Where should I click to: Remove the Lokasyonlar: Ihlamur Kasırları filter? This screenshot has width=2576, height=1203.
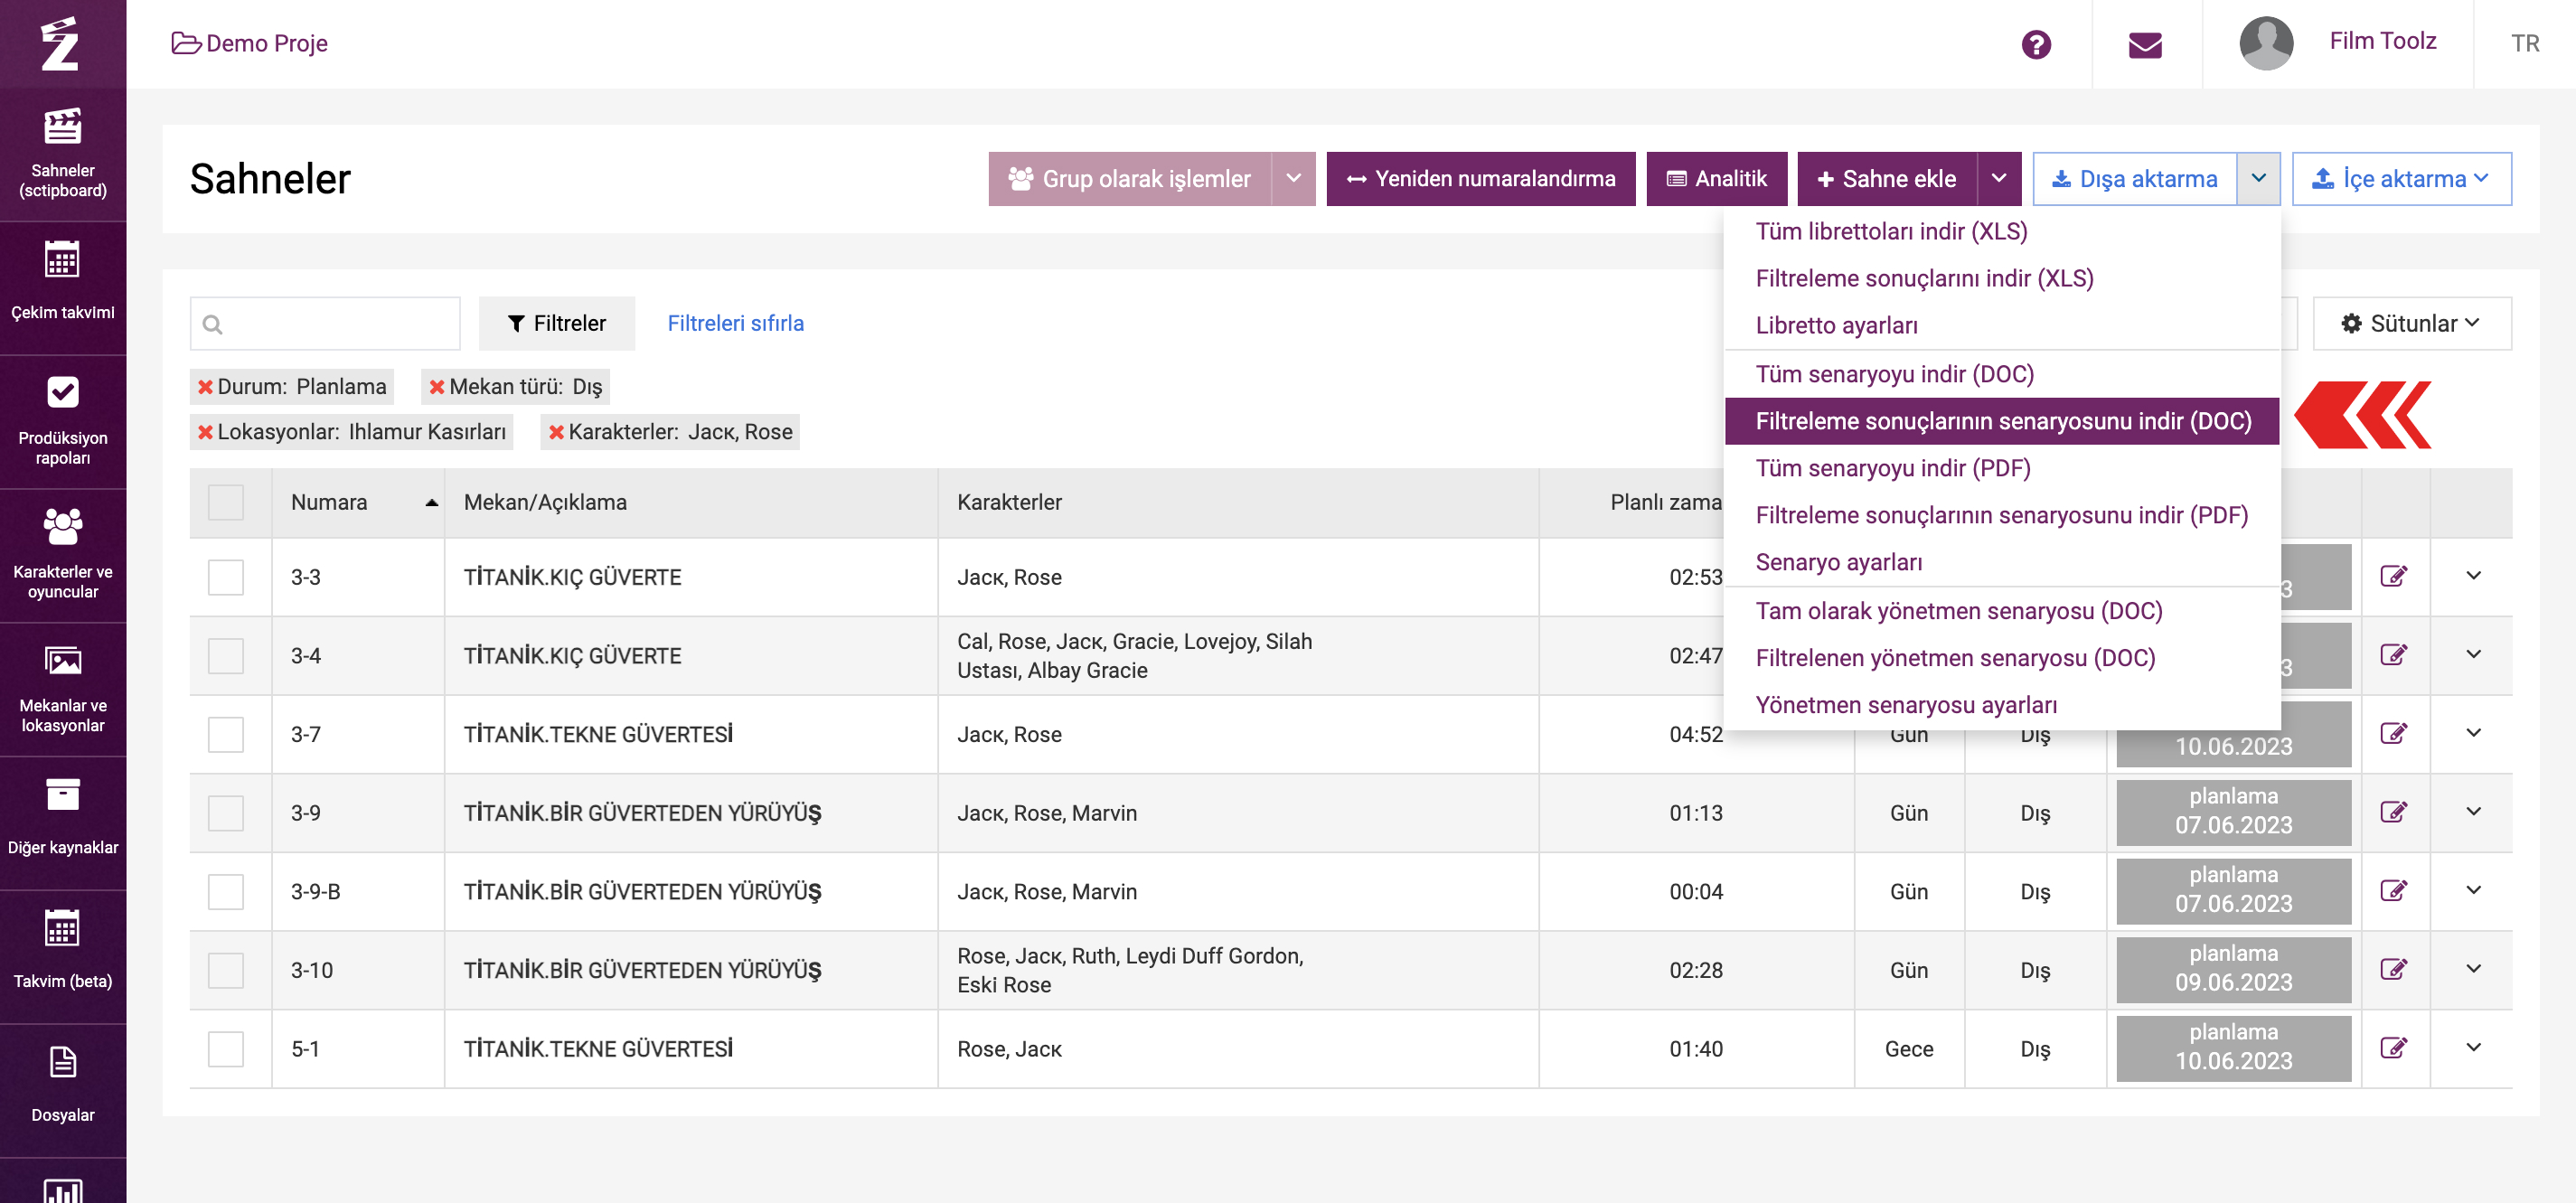pyautogui.click(x=205, y=432)
